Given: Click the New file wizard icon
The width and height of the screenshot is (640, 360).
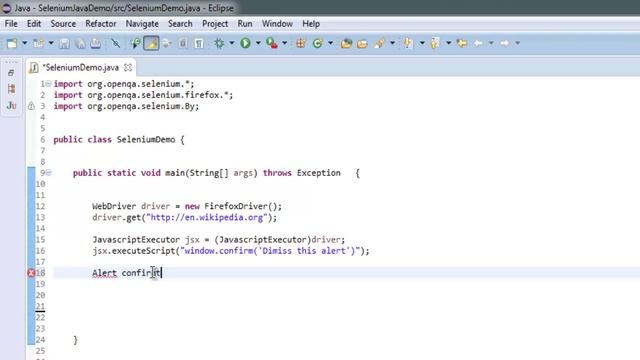Looking at the screenshot, I should (12, 43).
